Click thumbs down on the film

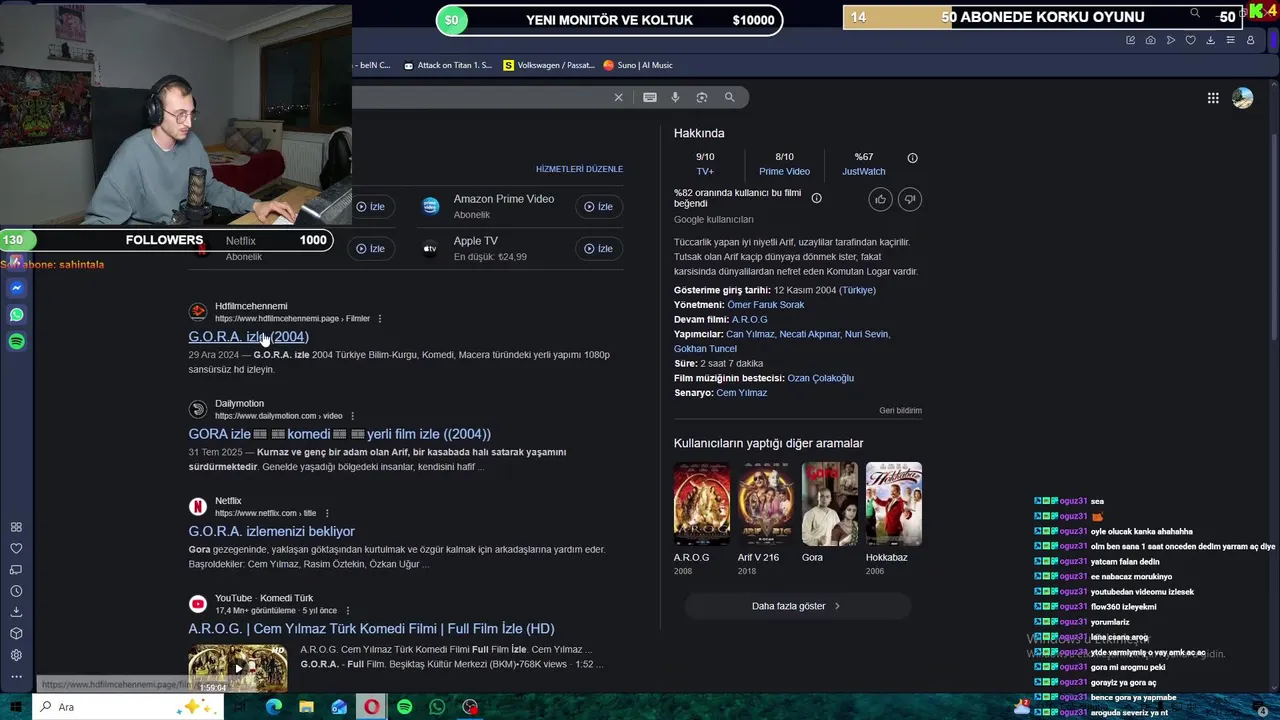[x=909, y=199]
